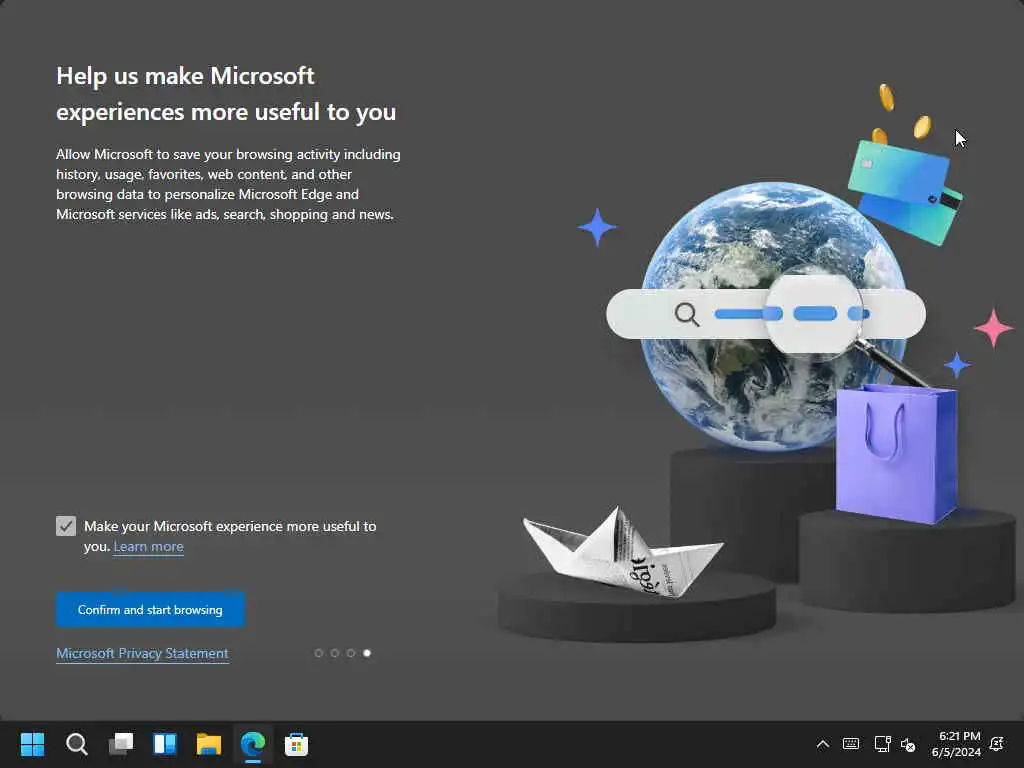The width and height of the screenshot is (1024, 768).
Task: Open Microsoft Store from taskbar
Action: [x=296, y=744]
